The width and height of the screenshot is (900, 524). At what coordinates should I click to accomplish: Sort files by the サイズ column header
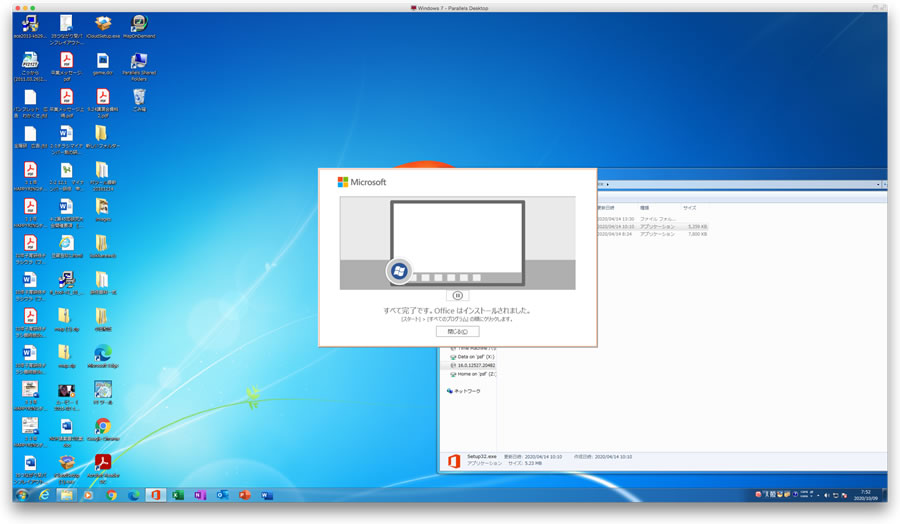click(x=690, y=207)
